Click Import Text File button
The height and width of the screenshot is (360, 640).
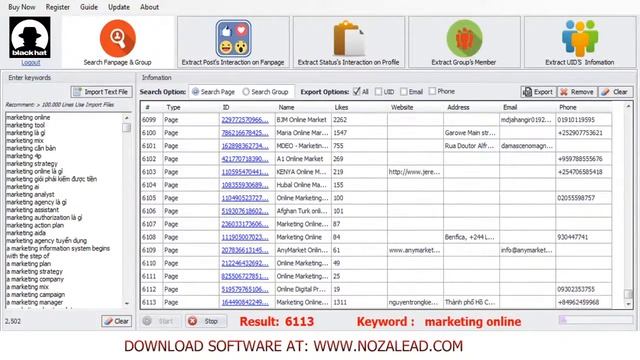tap(101, 92)
